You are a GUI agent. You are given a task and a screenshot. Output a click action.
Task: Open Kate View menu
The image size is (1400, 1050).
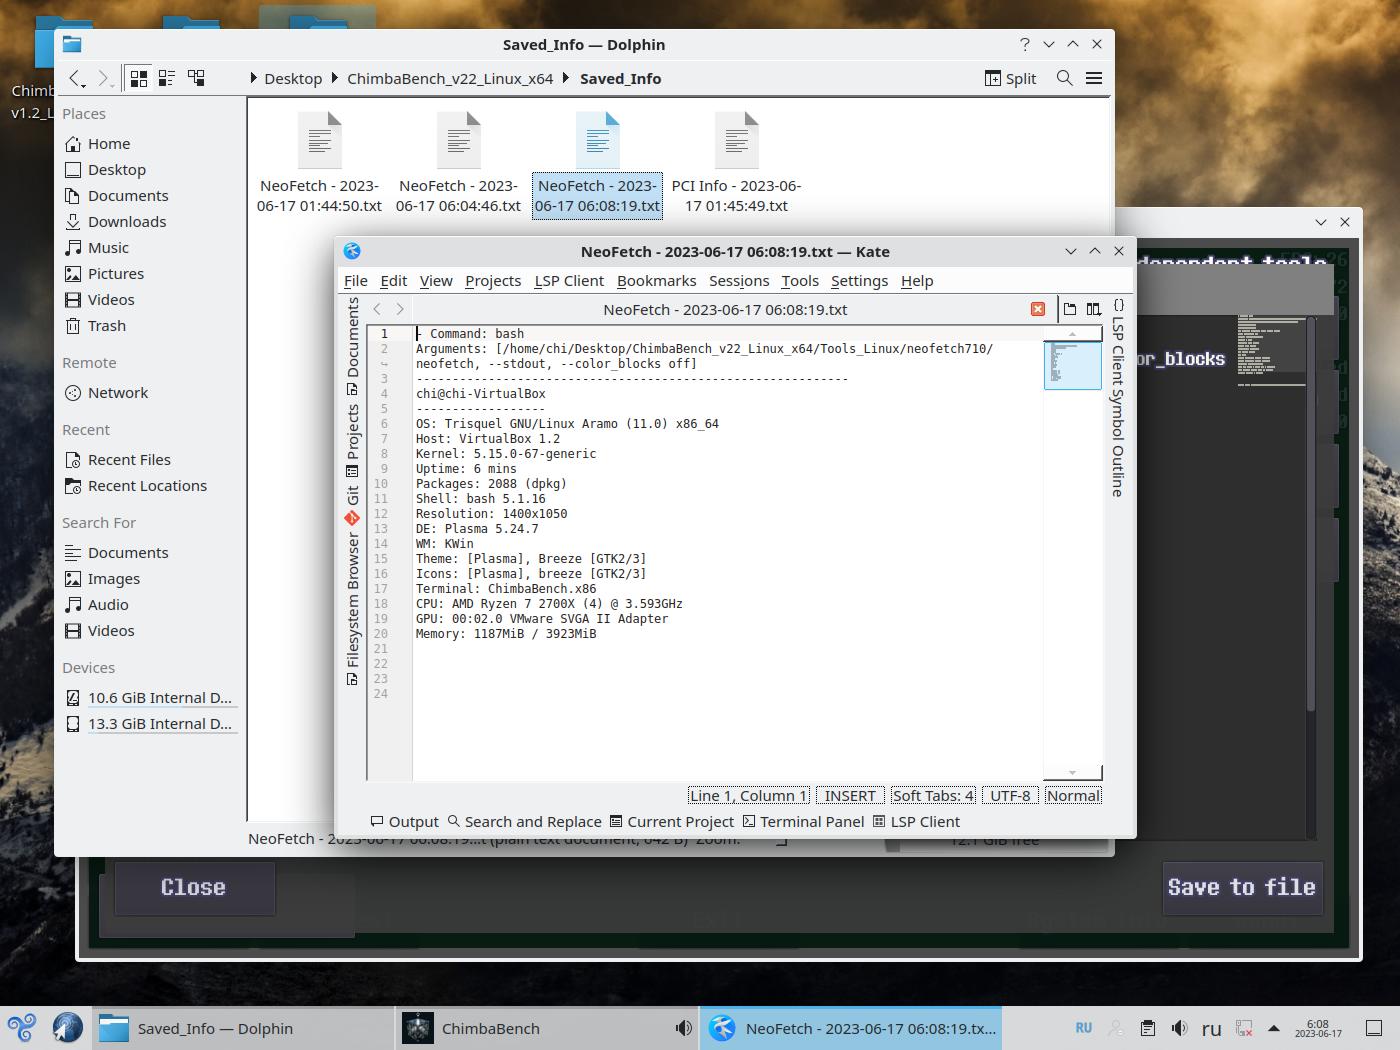point(435,281)
